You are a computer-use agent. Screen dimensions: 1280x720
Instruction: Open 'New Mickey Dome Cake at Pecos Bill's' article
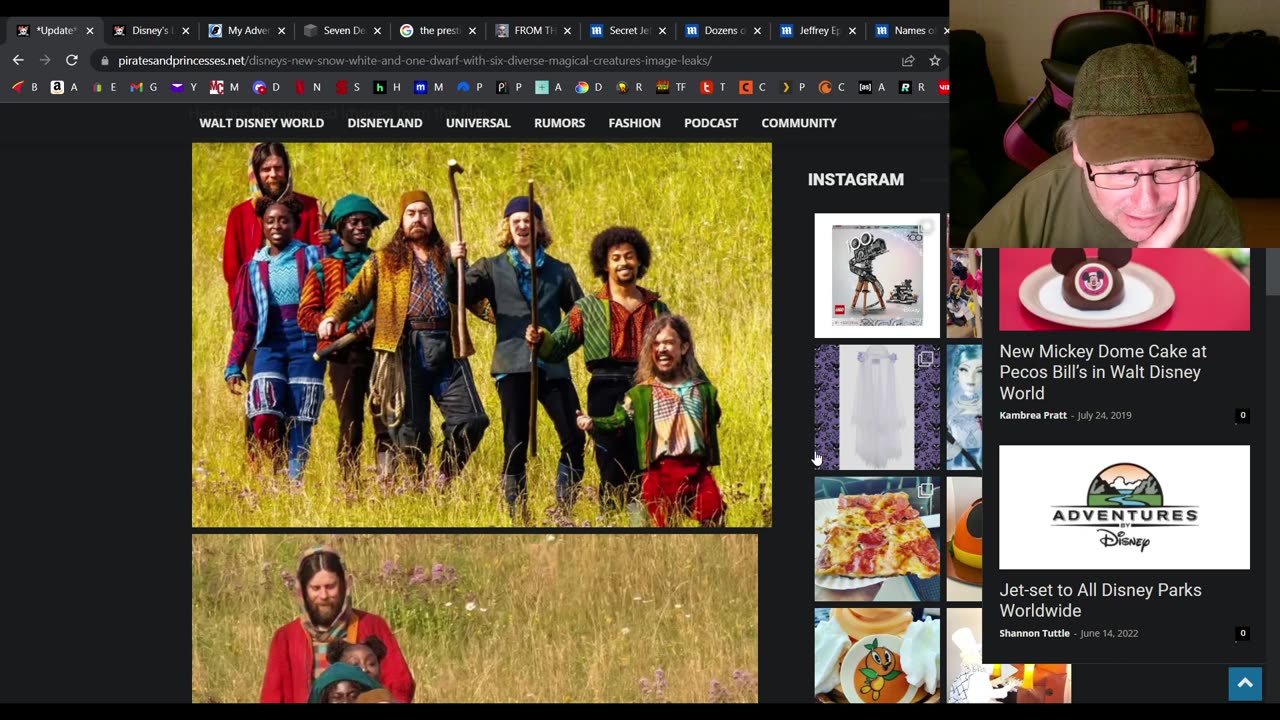pyautogui.click(x=1103, y=372)
